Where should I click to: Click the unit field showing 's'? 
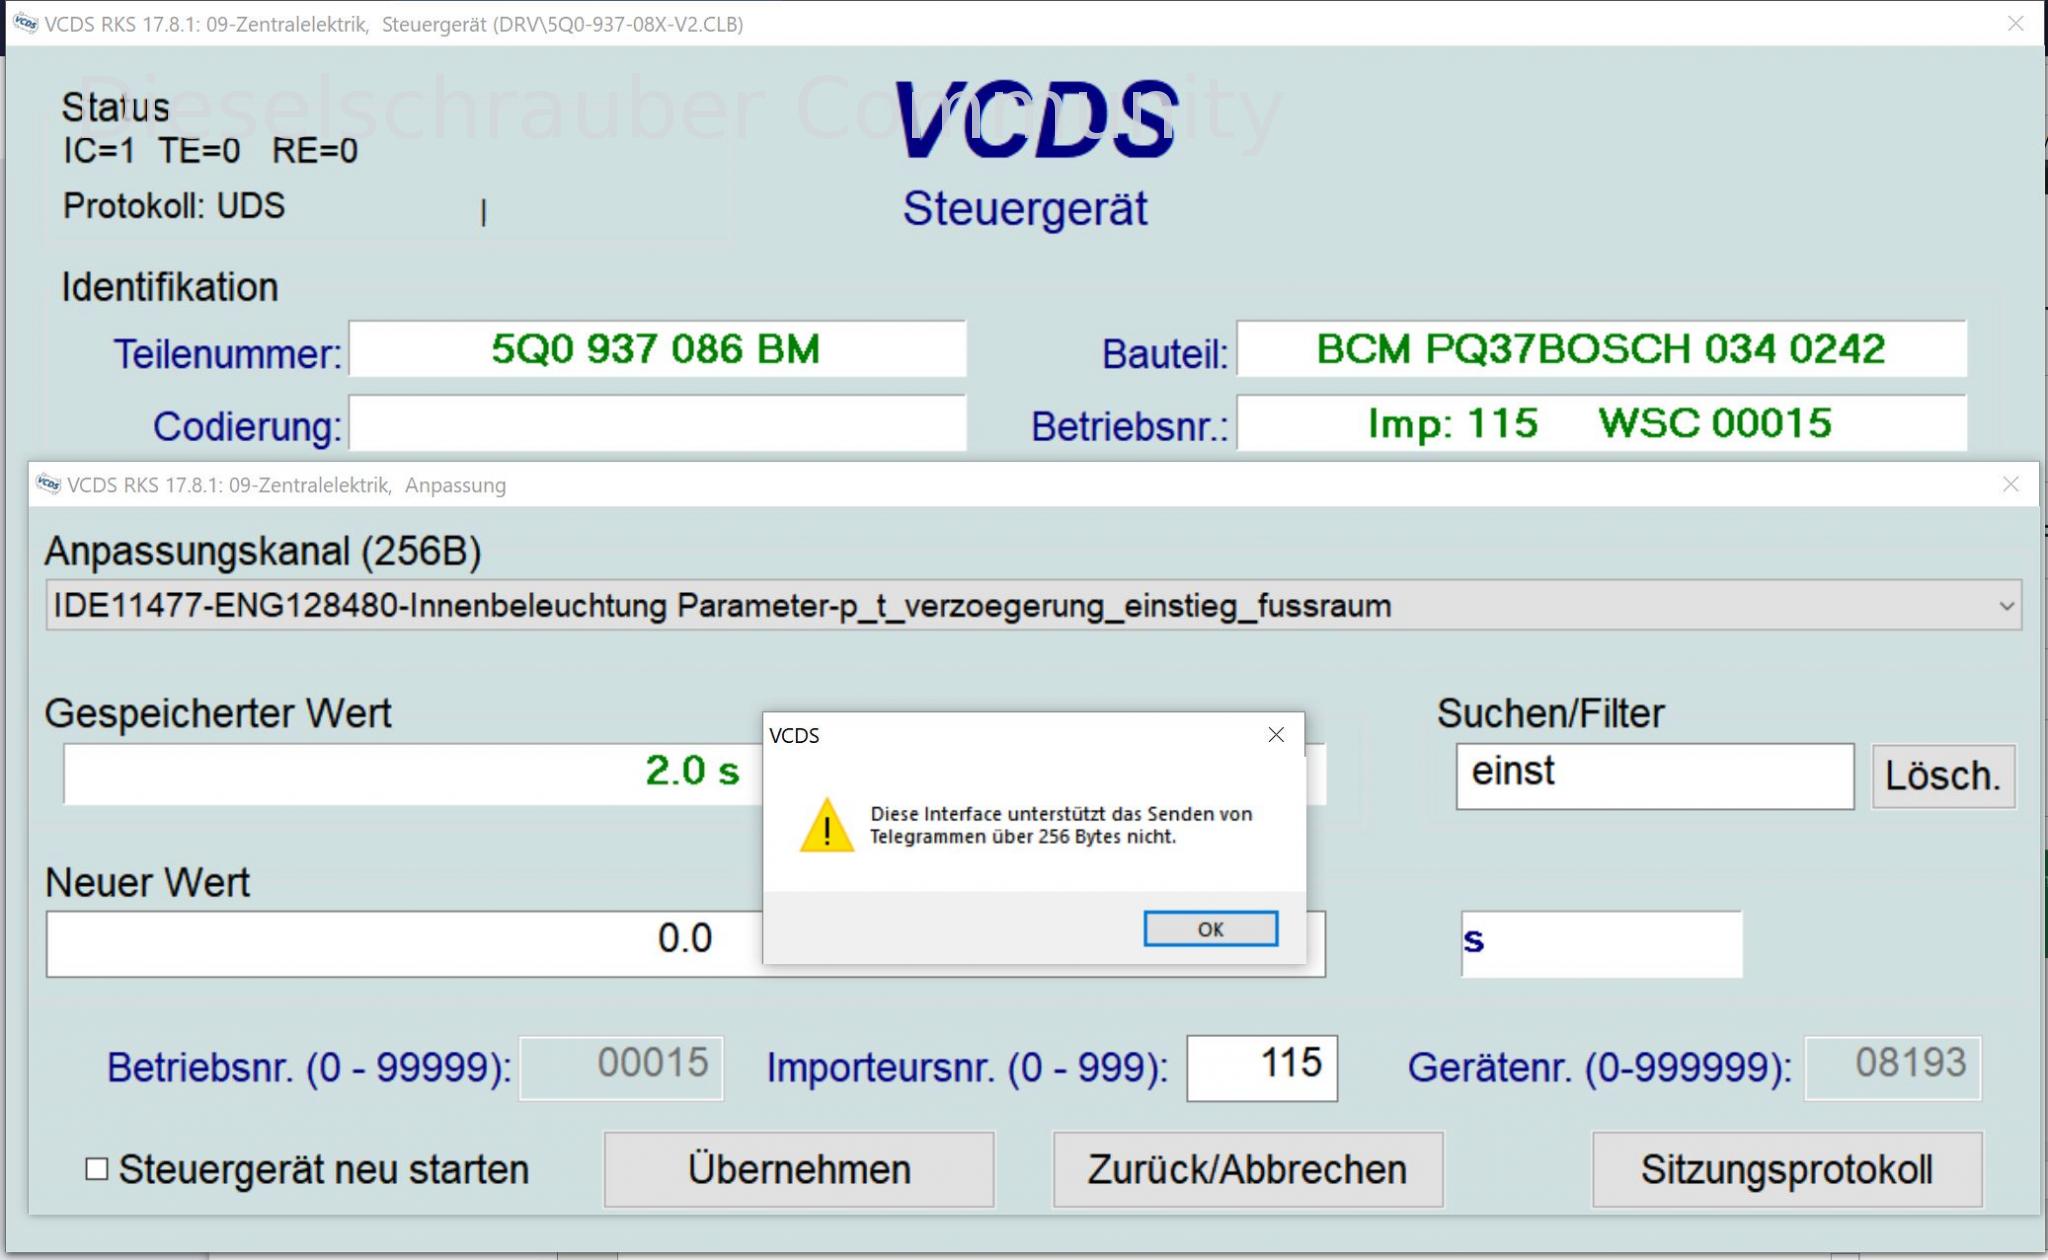click(x=1602, y=943)
